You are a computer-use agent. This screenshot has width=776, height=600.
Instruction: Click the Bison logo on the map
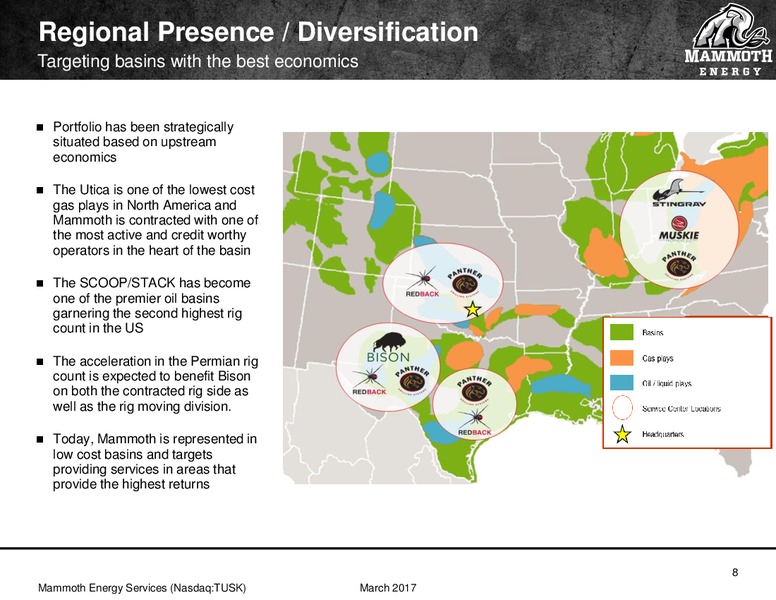388,348
